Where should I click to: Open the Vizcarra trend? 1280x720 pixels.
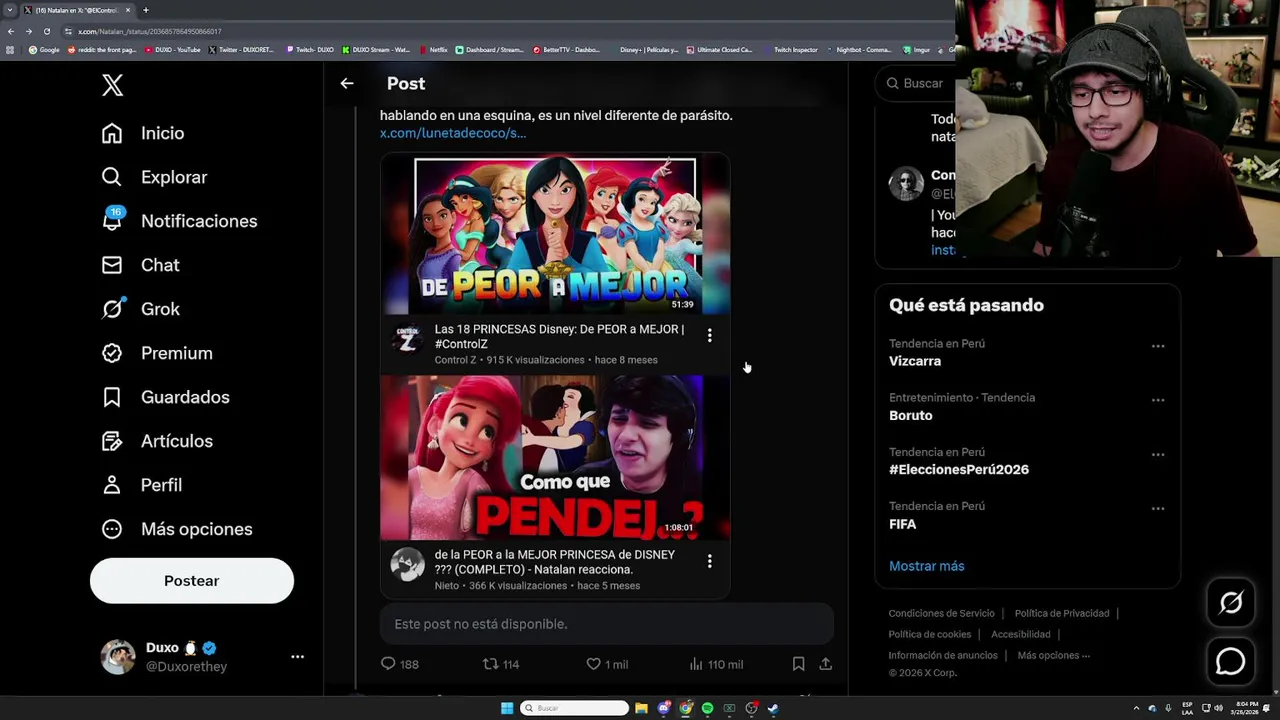coord(915,361)
